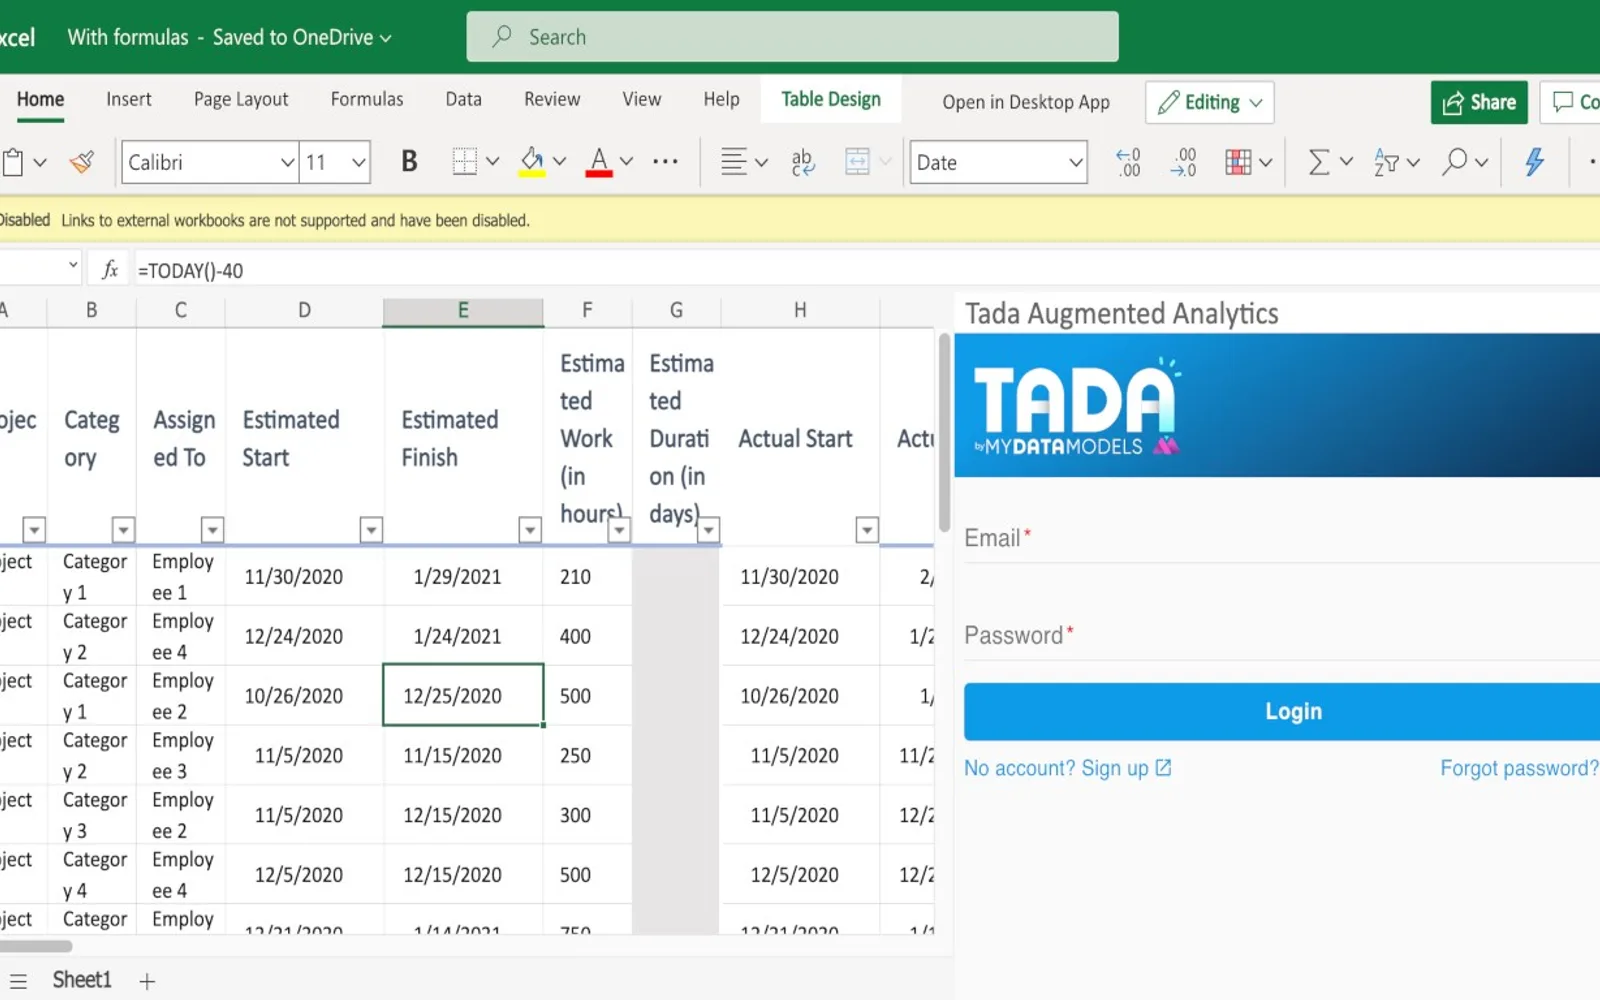Click the Increase Decimal icon

coord(1128,162)
